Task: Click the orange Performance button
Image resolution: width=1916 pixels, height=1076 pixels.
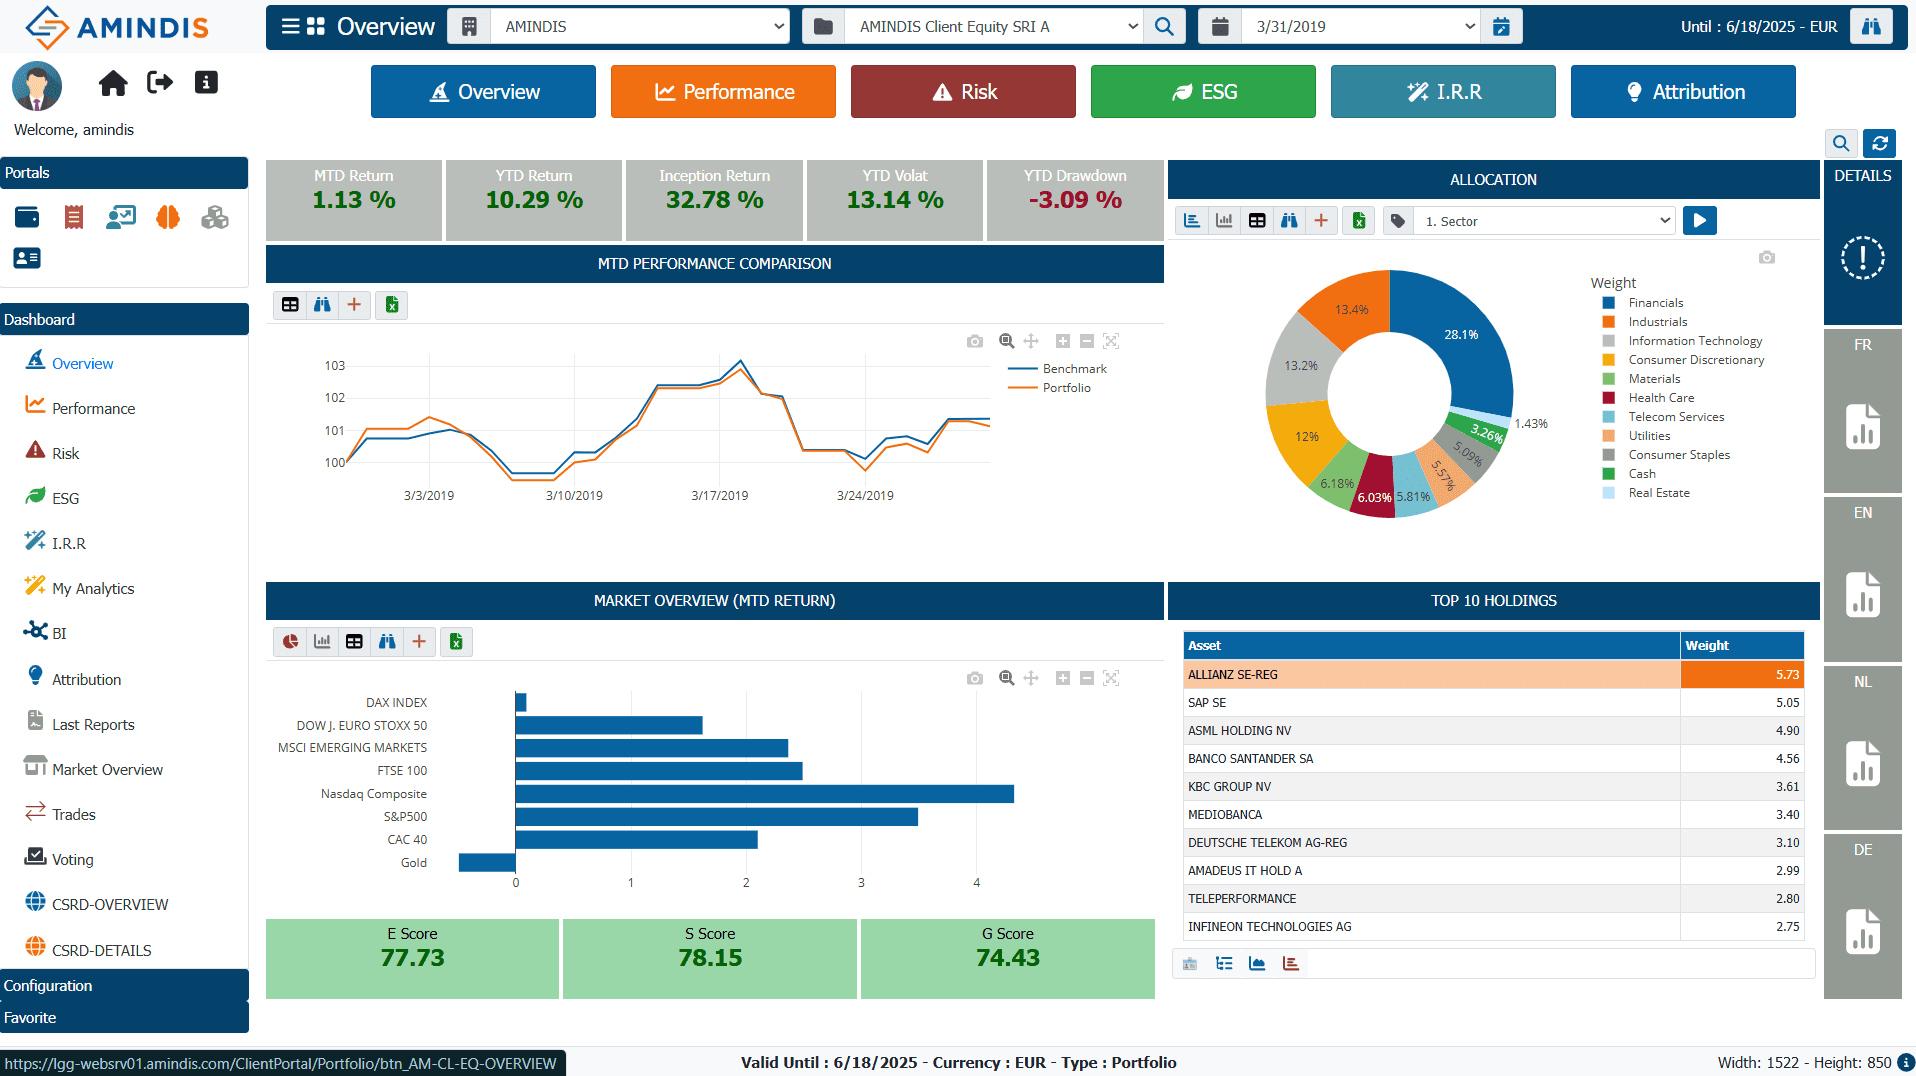Action: pyautogui.click(x=723, y=92)
